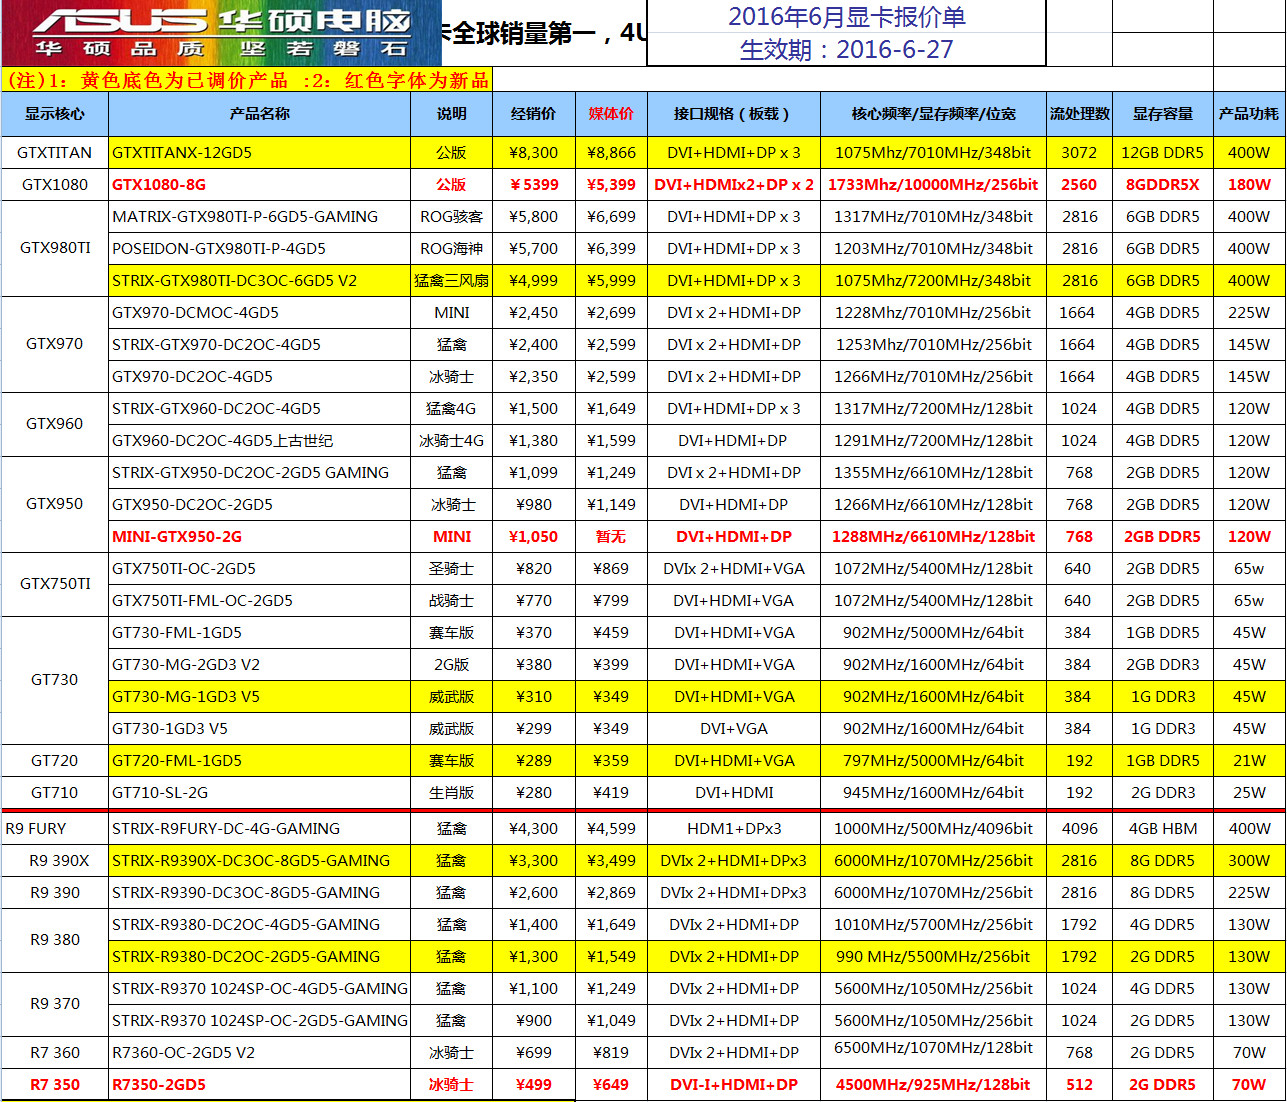Viewport: 1287px width, 1102px height.
Task: Select the 'GTX980TI' core cell
Action: pyautogui.click(x=55, y=248)
